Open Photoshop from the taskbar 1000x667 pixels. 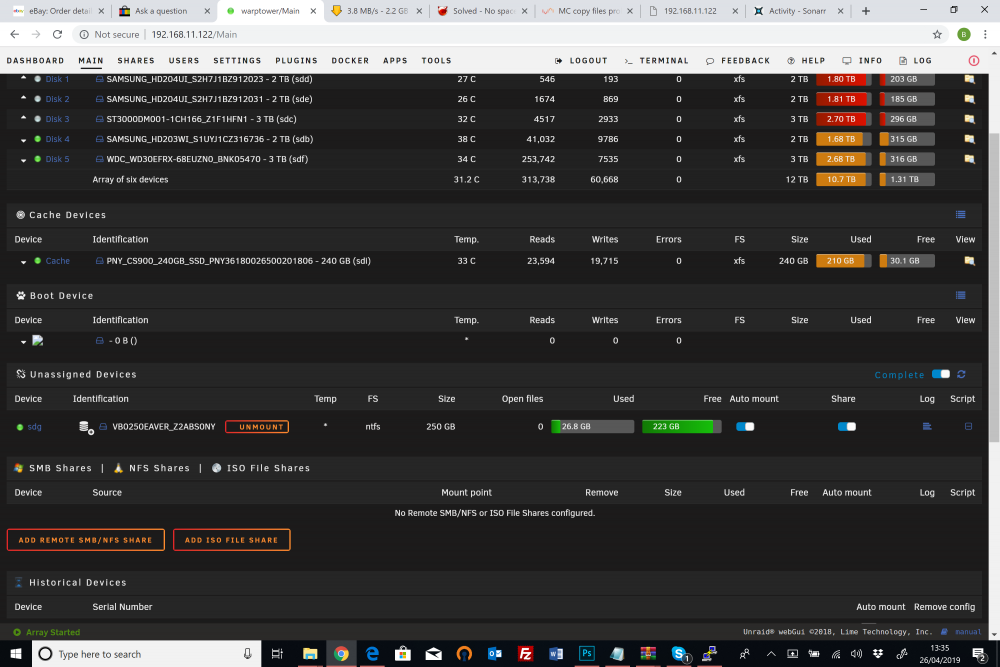[x=586, y=654]
